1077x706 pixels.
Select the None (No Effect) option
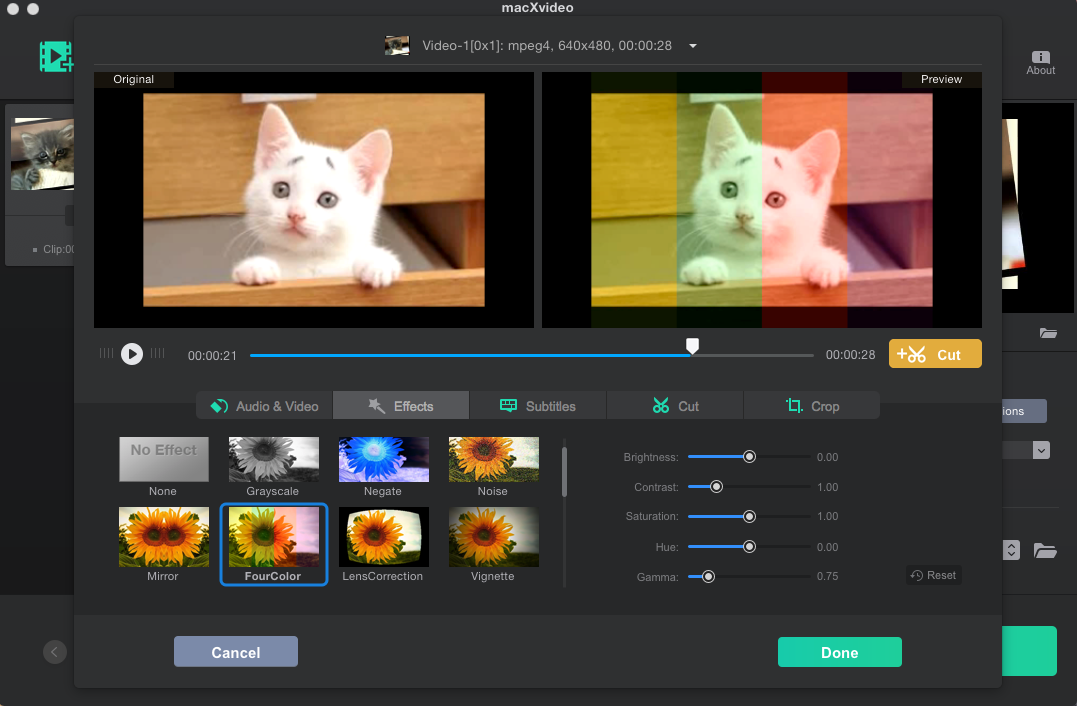tap(163, 460)
